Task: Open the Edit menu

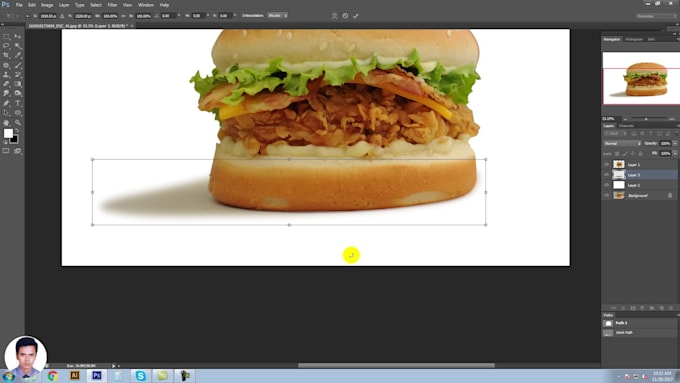Action: (32, 5)
